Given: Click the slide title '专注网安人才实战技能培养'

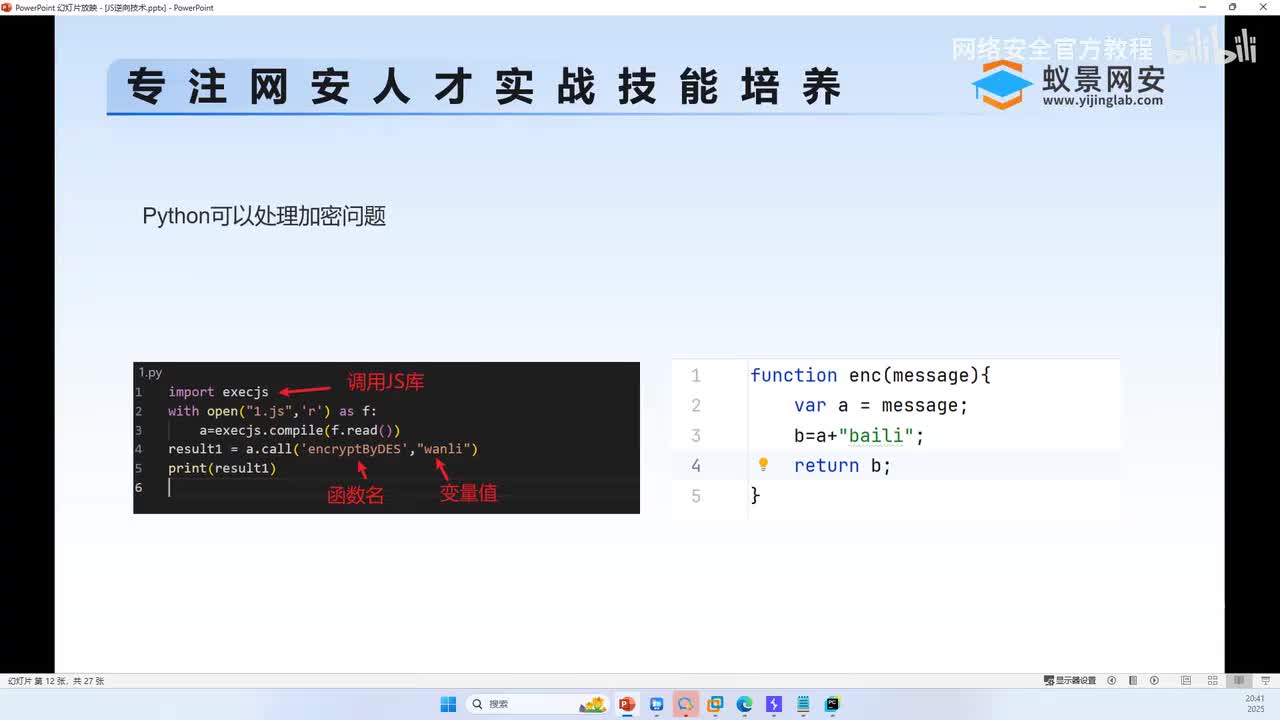Looking at the screenshot, I should (485, 87).
